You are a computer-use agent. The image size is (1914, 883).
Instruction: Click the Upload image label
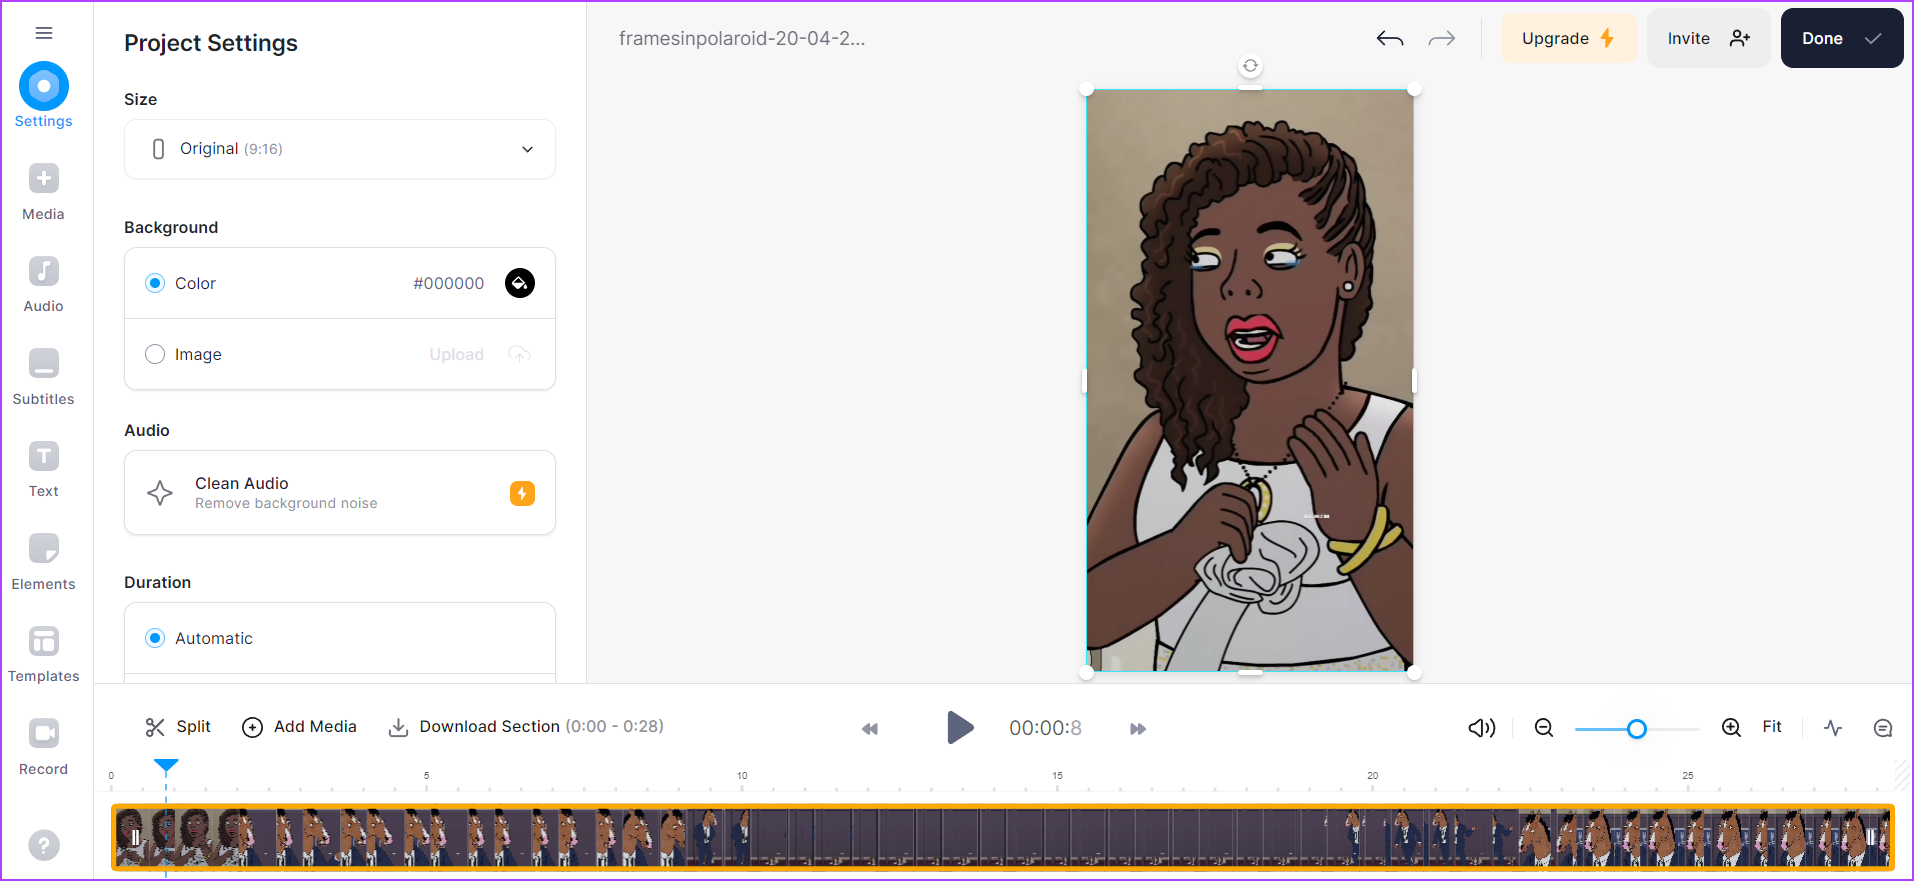click(x=457, y=354)
